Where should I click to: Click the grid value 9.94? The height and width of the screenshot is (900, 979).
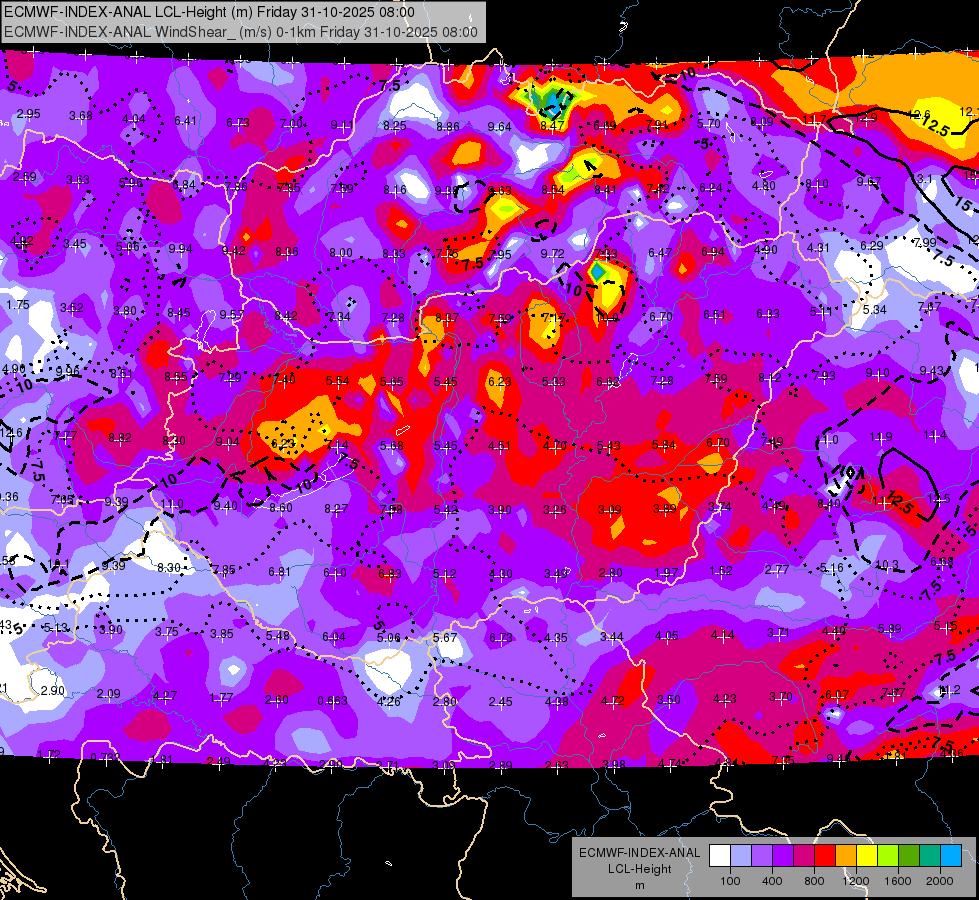(x=180, y=249)
